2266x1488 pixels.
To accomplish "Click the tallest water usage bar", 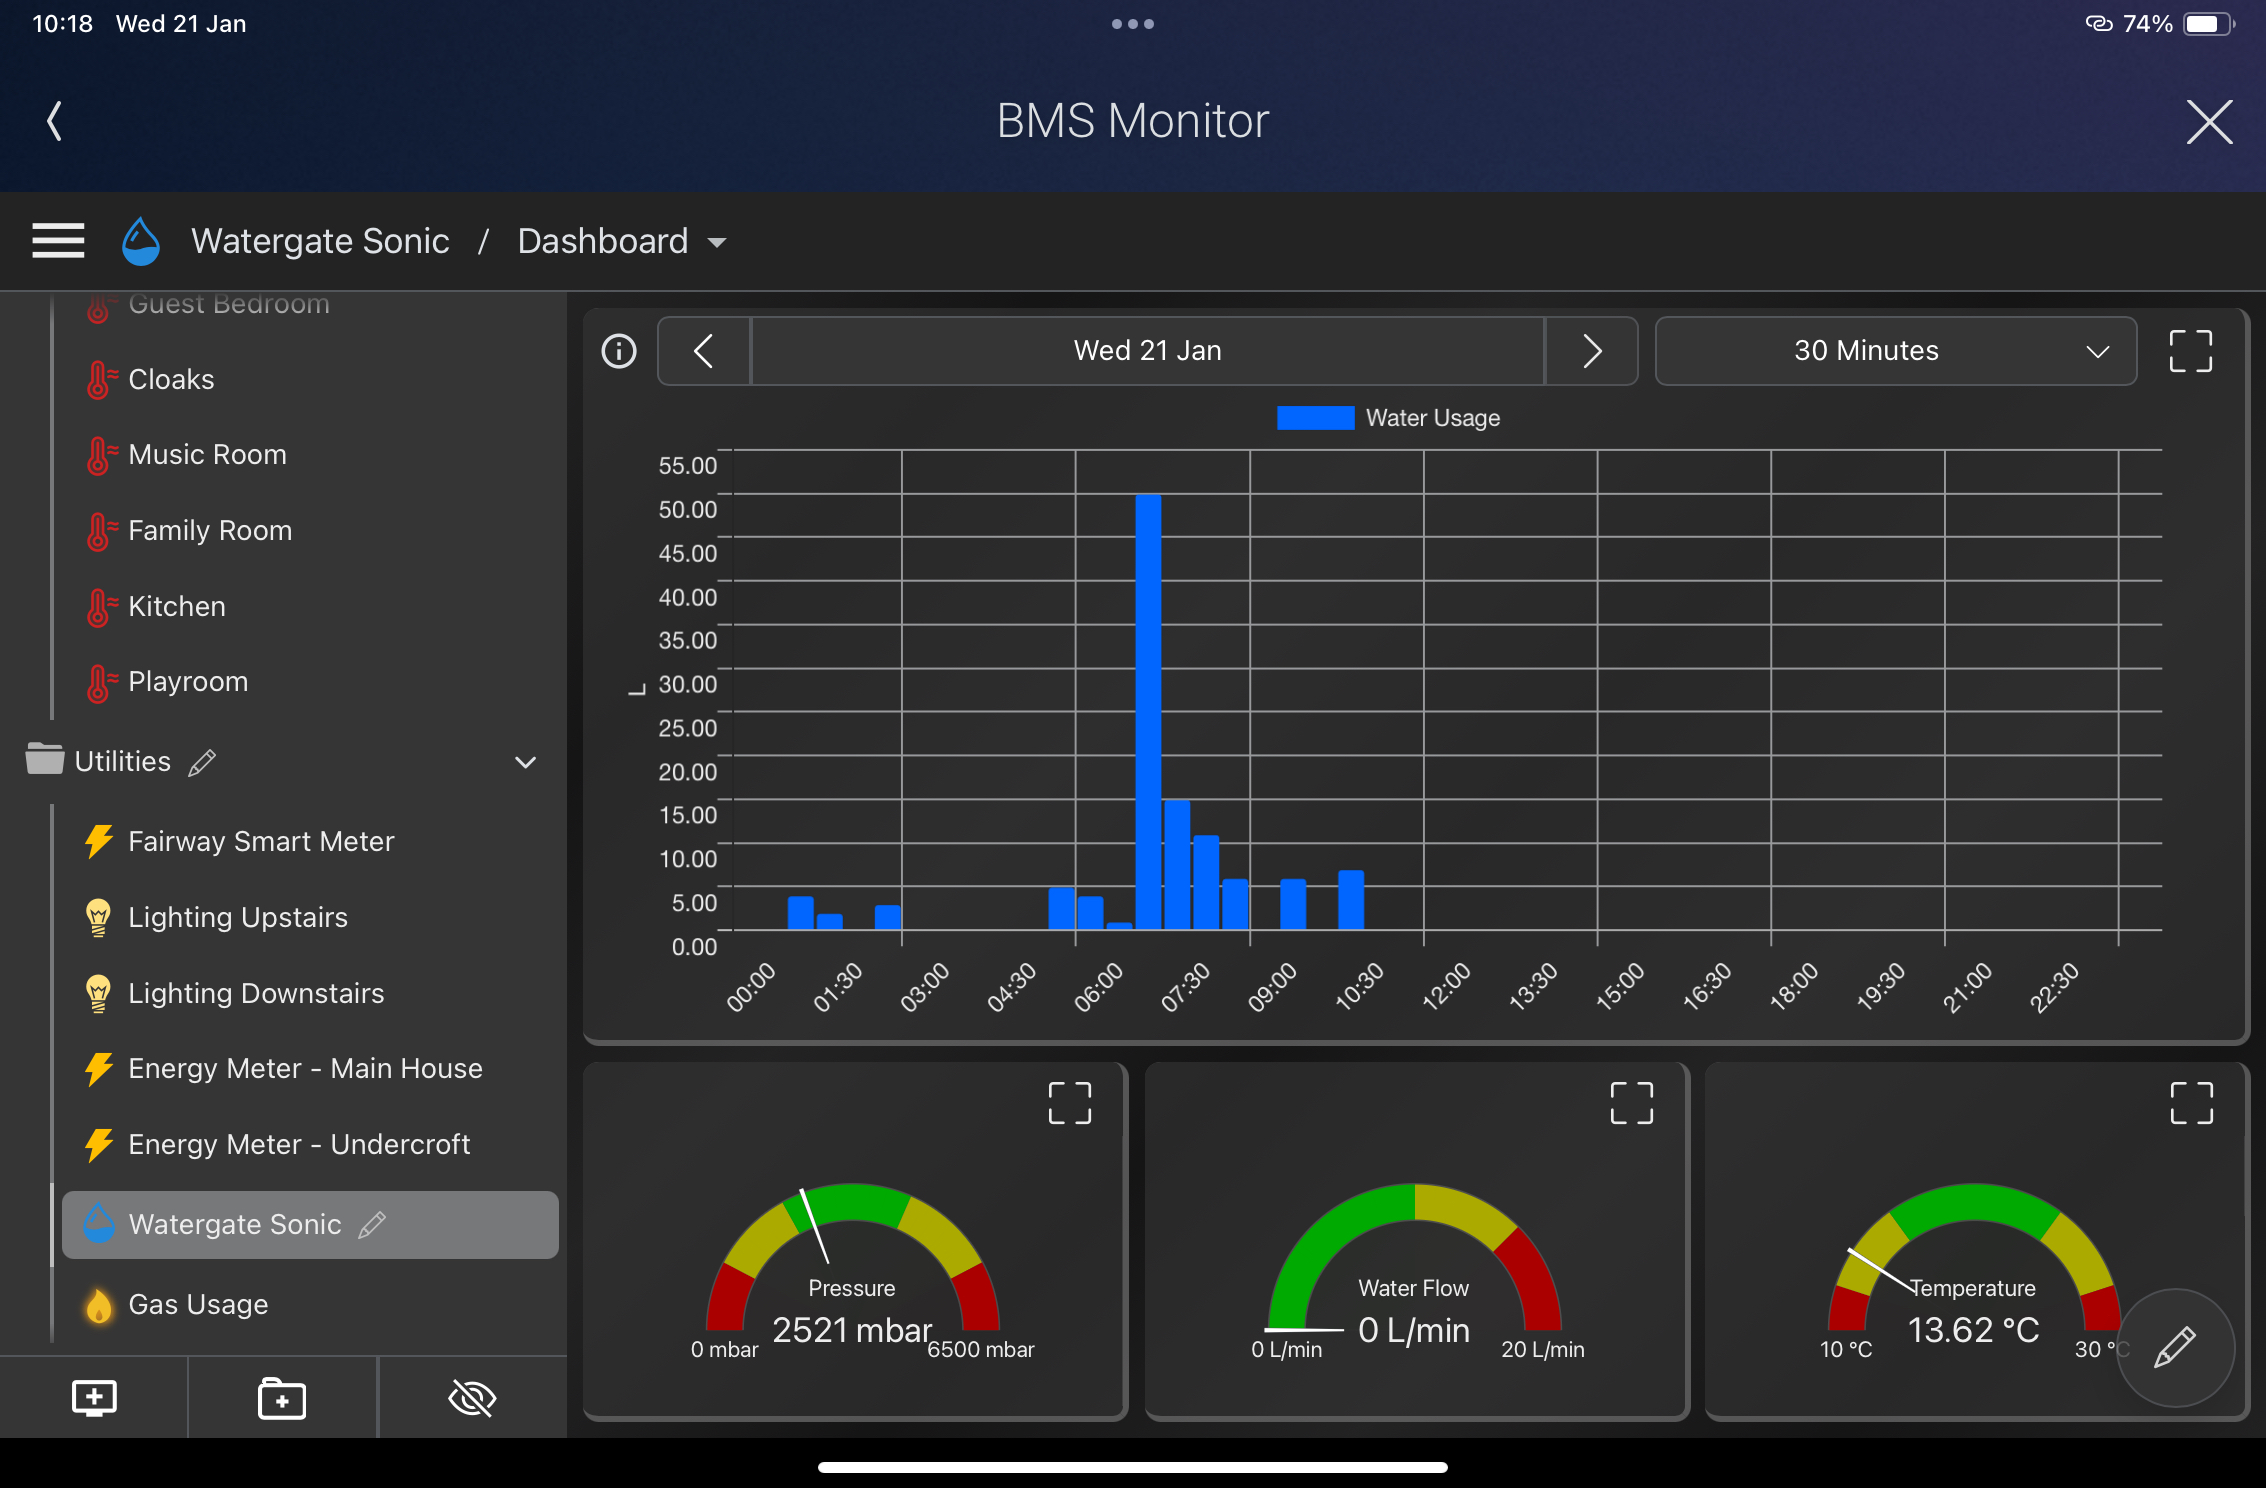I will [1148, 710].
